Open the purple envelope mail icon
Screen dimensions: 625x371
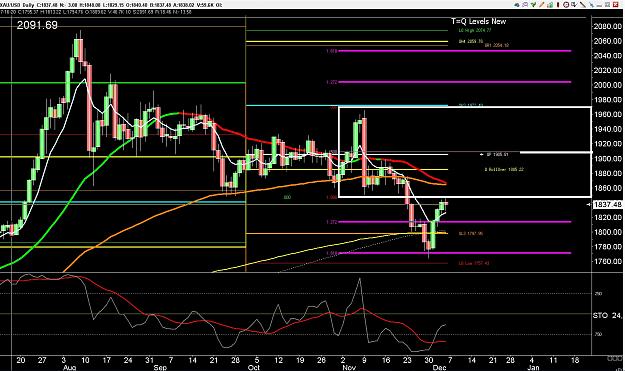pyautogui.click(x=525, y=5)
